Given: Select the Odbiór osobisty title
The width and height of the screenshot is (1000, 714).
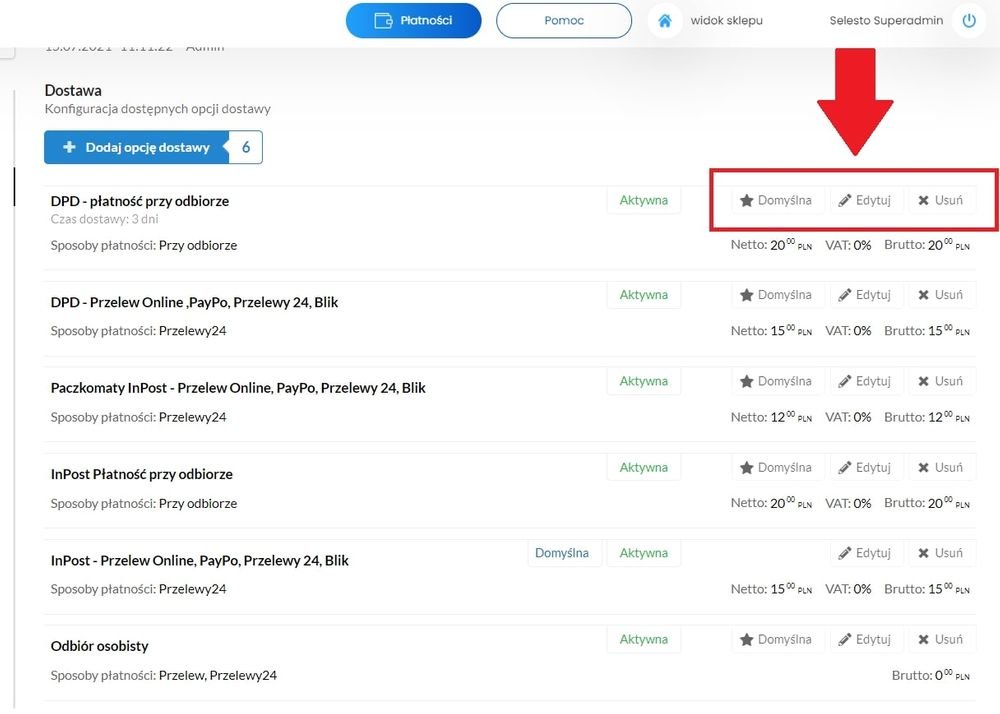Looking at the screenshot, I should [99, 646].
